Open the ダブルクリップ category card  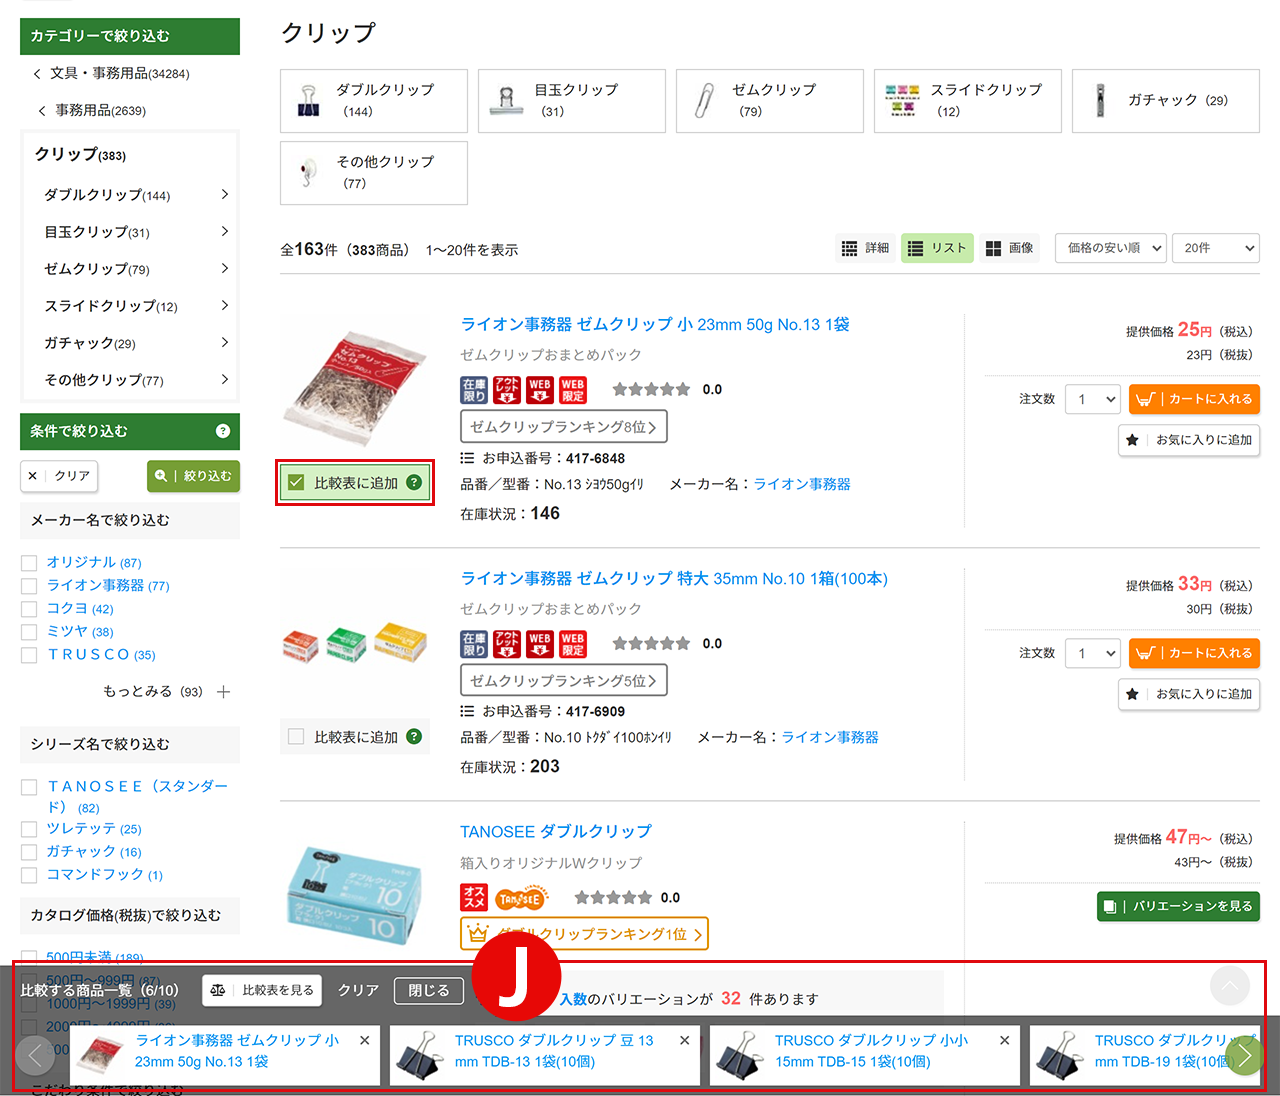(x=374, y=101)
